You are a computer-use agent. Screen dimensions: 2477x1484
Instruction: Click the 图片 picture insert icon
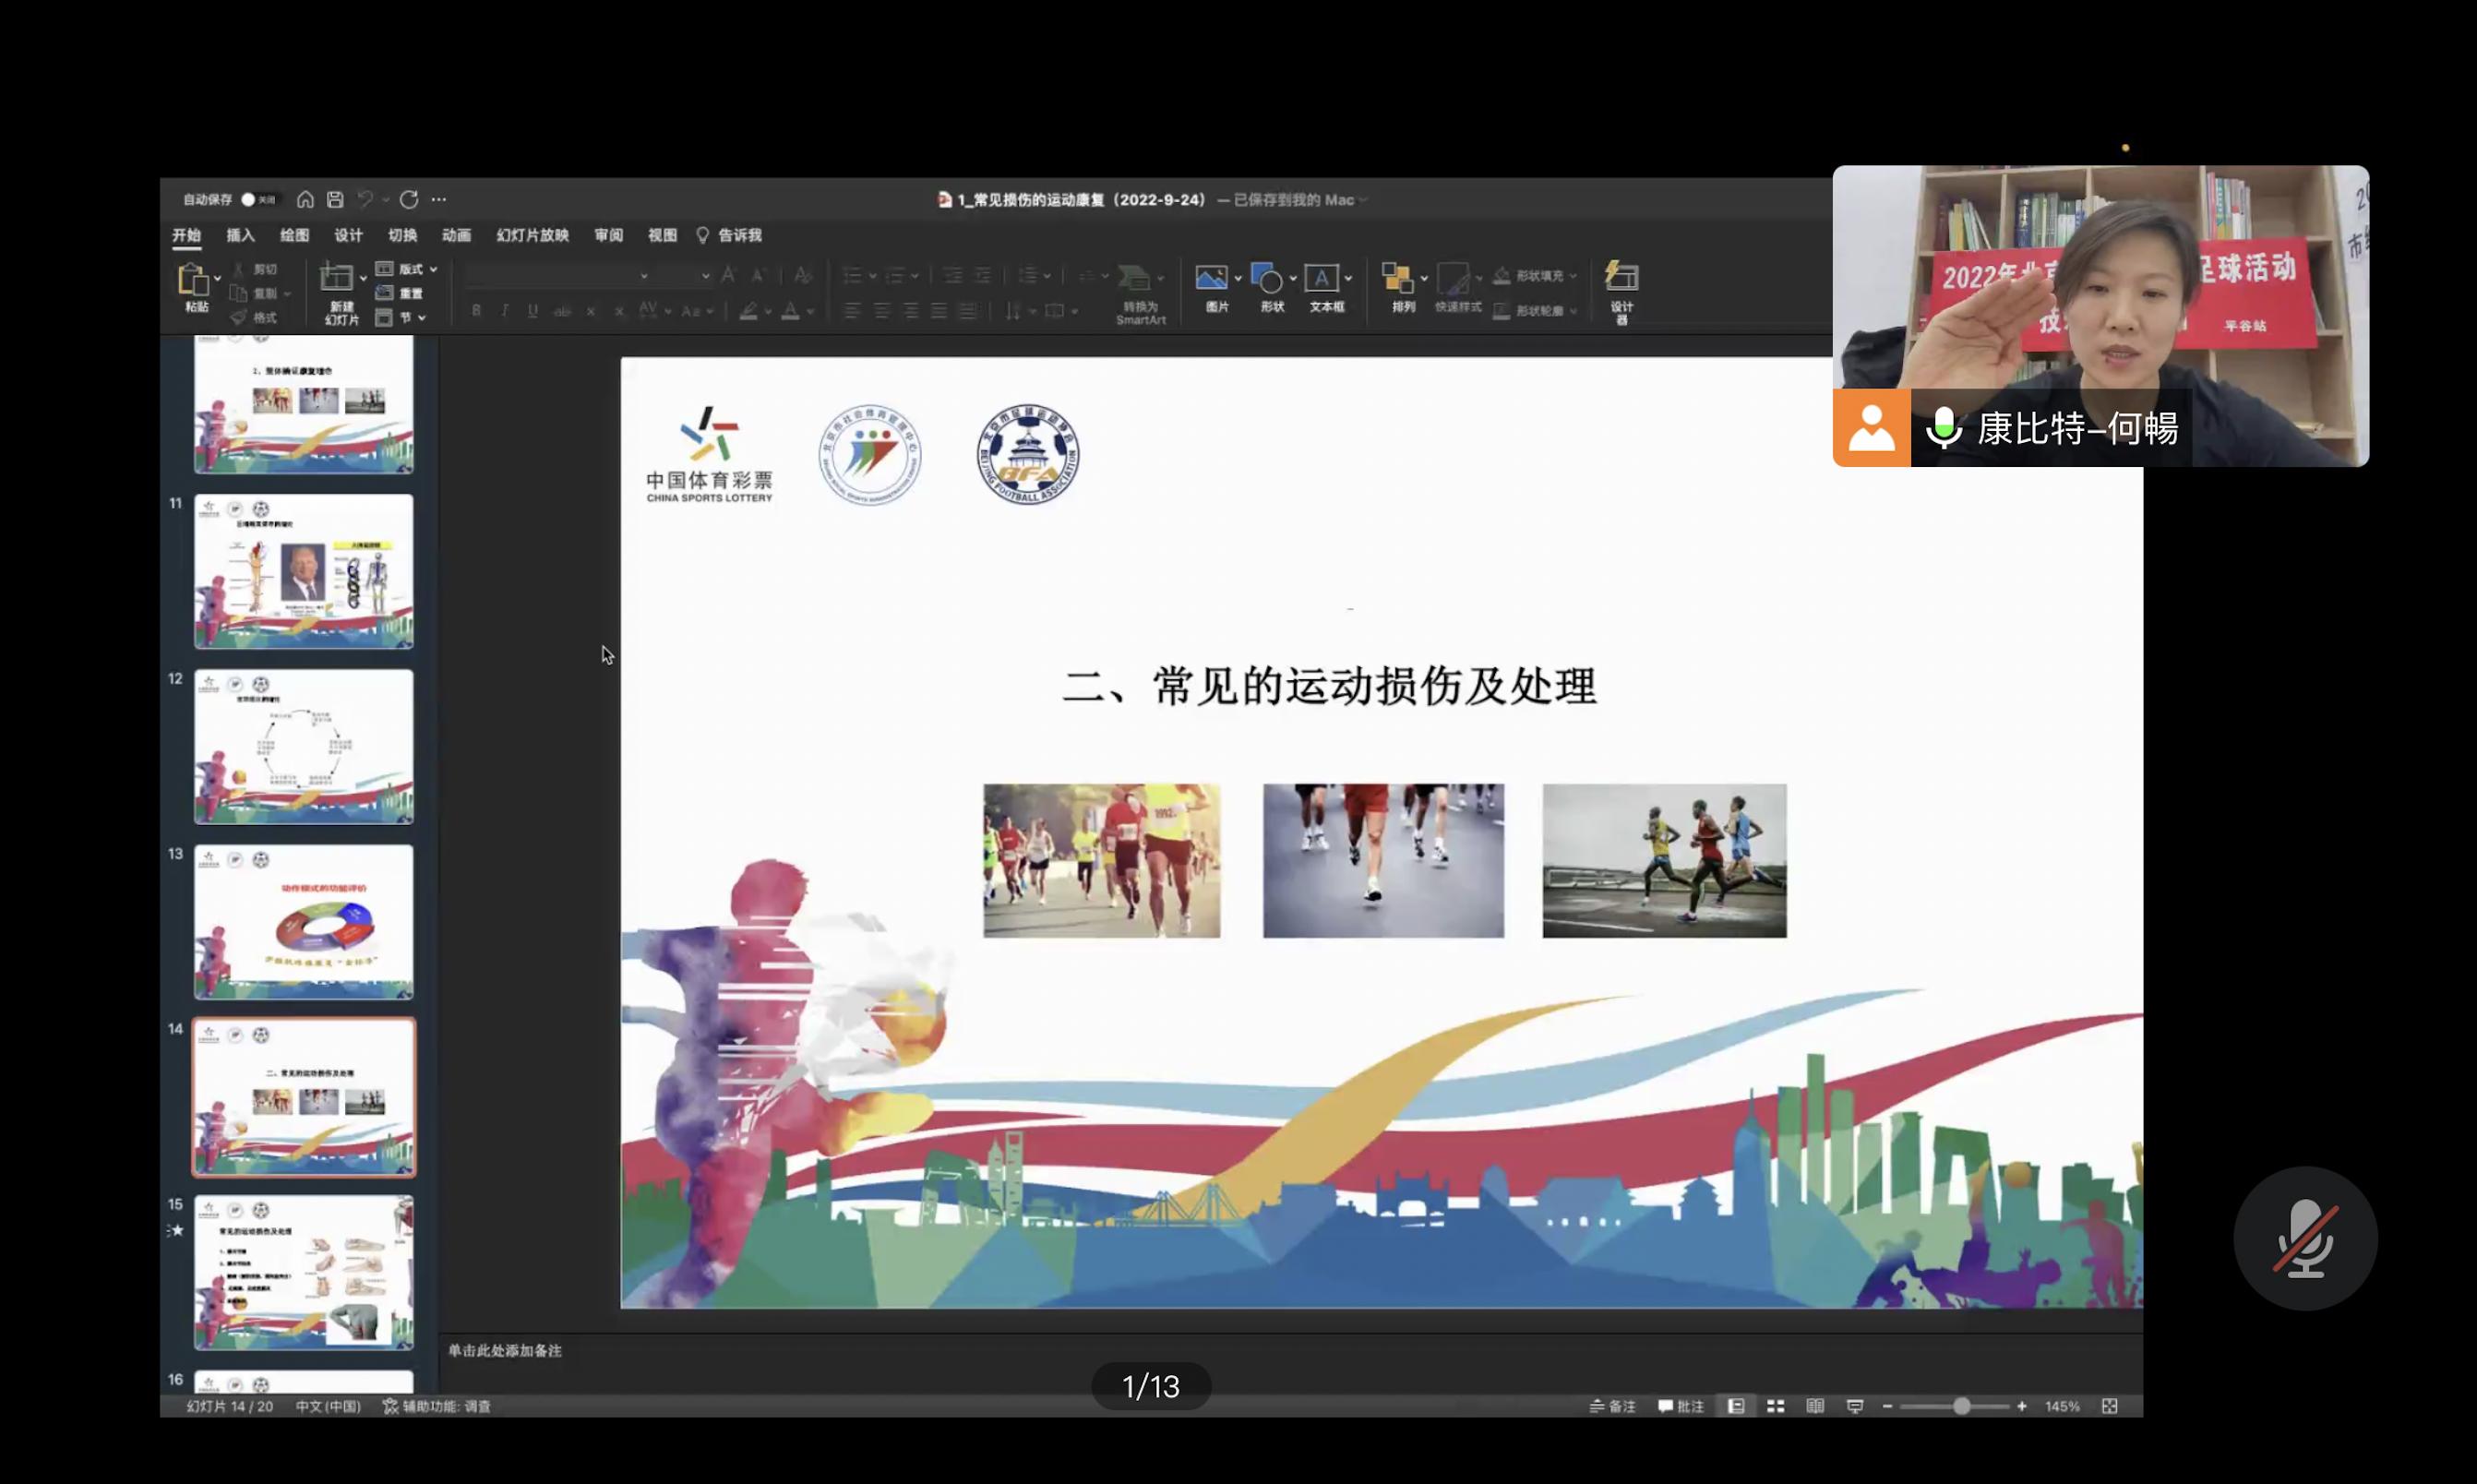tap(1211, 279)
